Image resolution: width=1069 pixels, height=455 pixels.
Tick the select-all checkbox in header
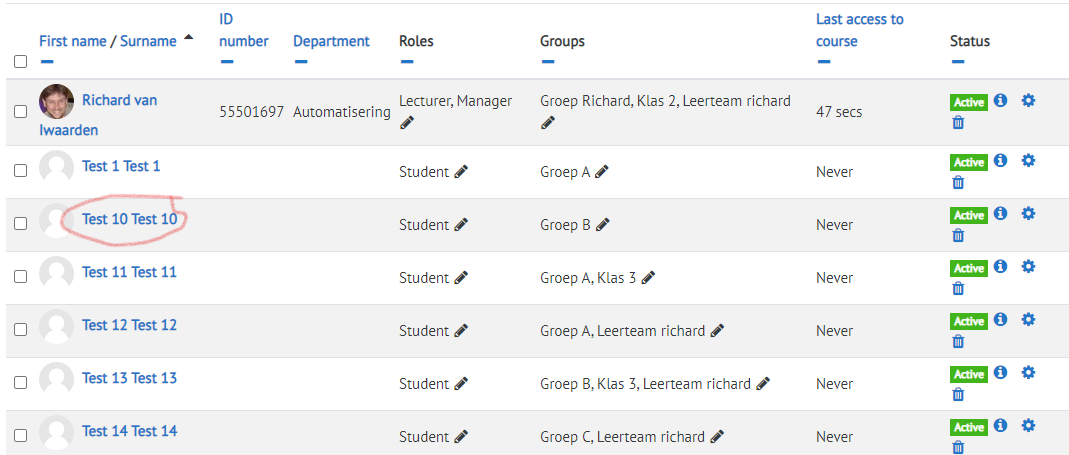point(20,61)
